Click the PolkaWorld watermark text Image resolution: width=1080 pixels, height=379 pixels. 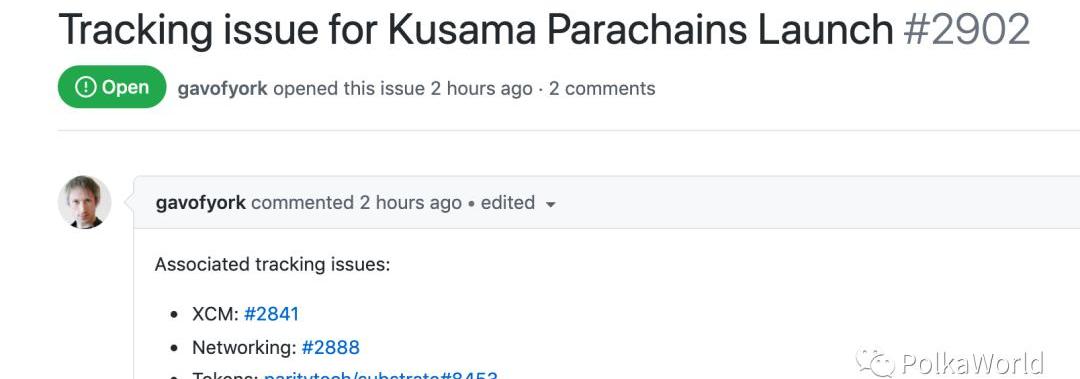point(972,363)
